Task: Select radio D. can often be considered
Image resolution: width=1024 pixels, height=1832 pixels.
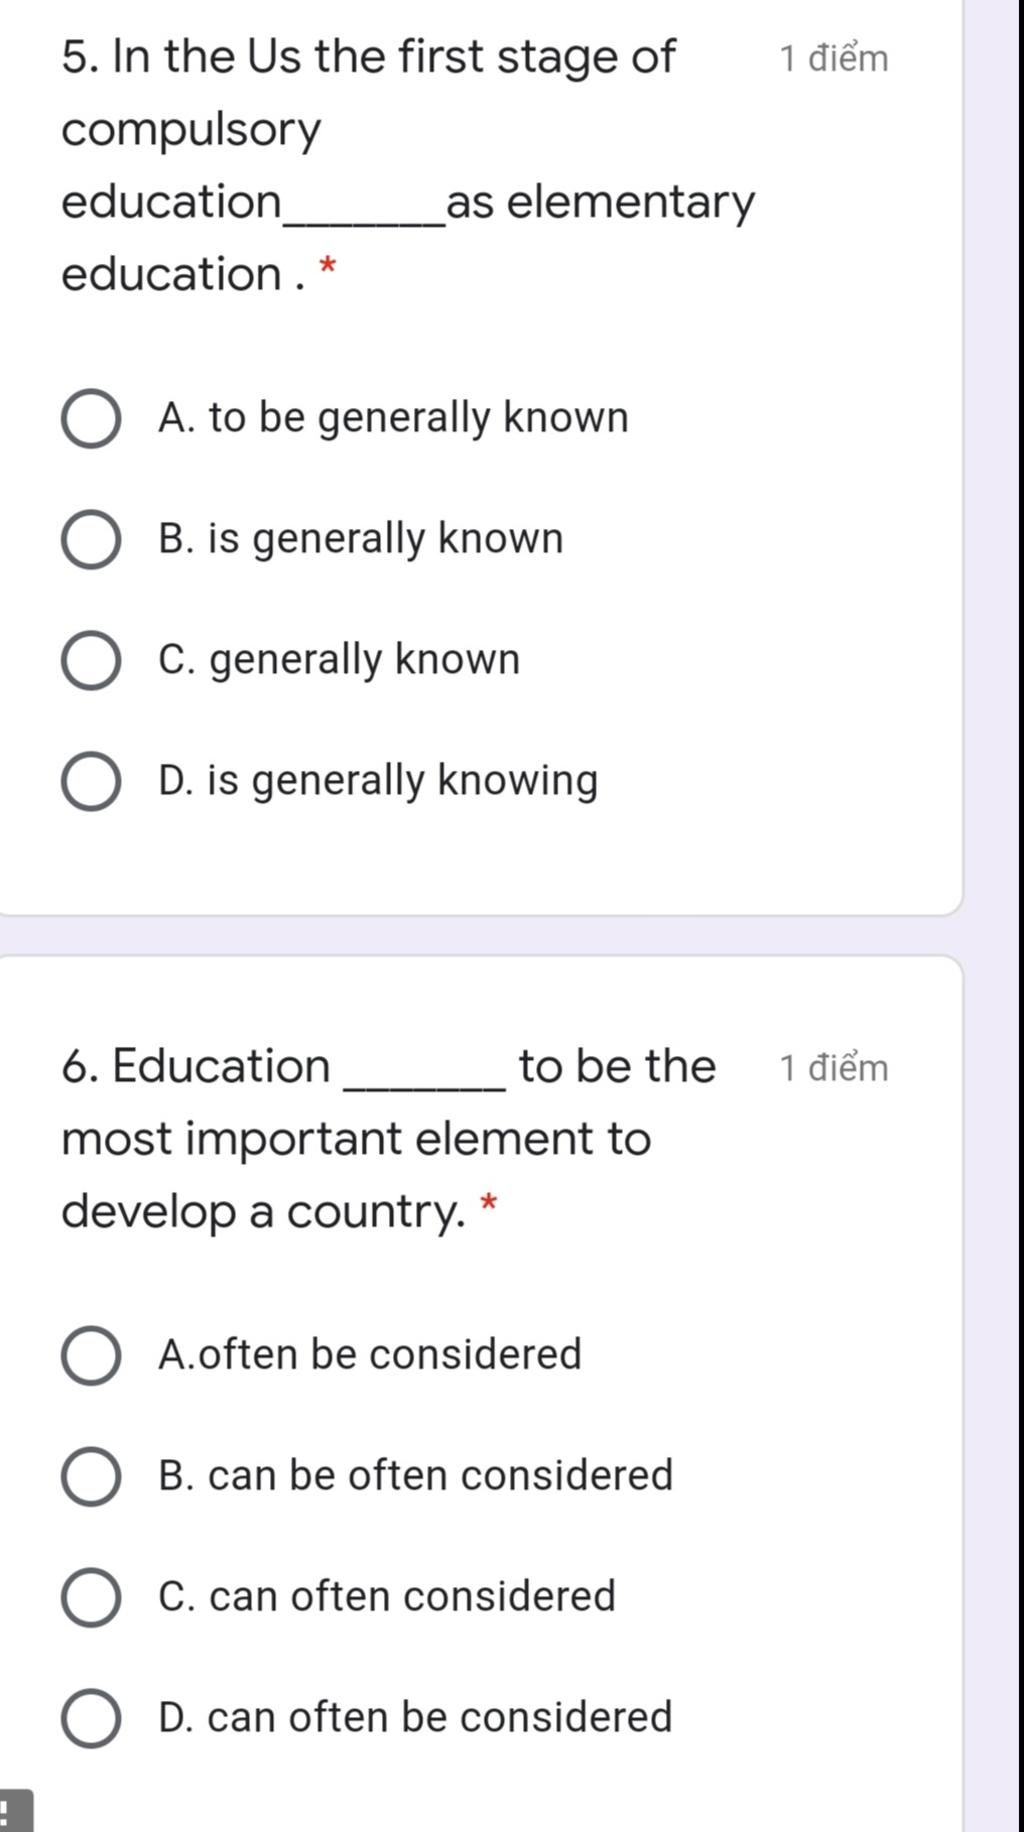Action: click(91, 1718)
